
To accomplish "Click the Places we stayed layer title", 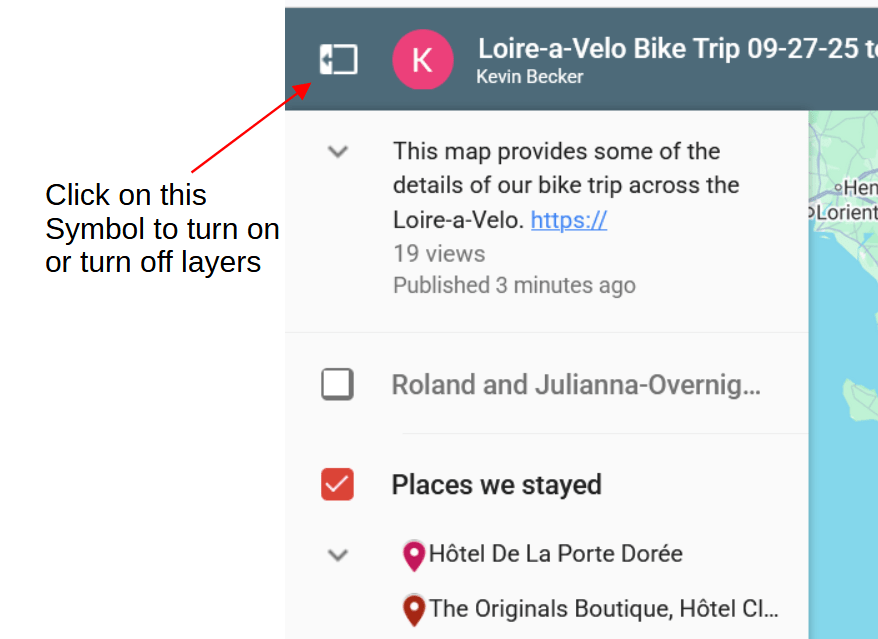I will (496, 485).
